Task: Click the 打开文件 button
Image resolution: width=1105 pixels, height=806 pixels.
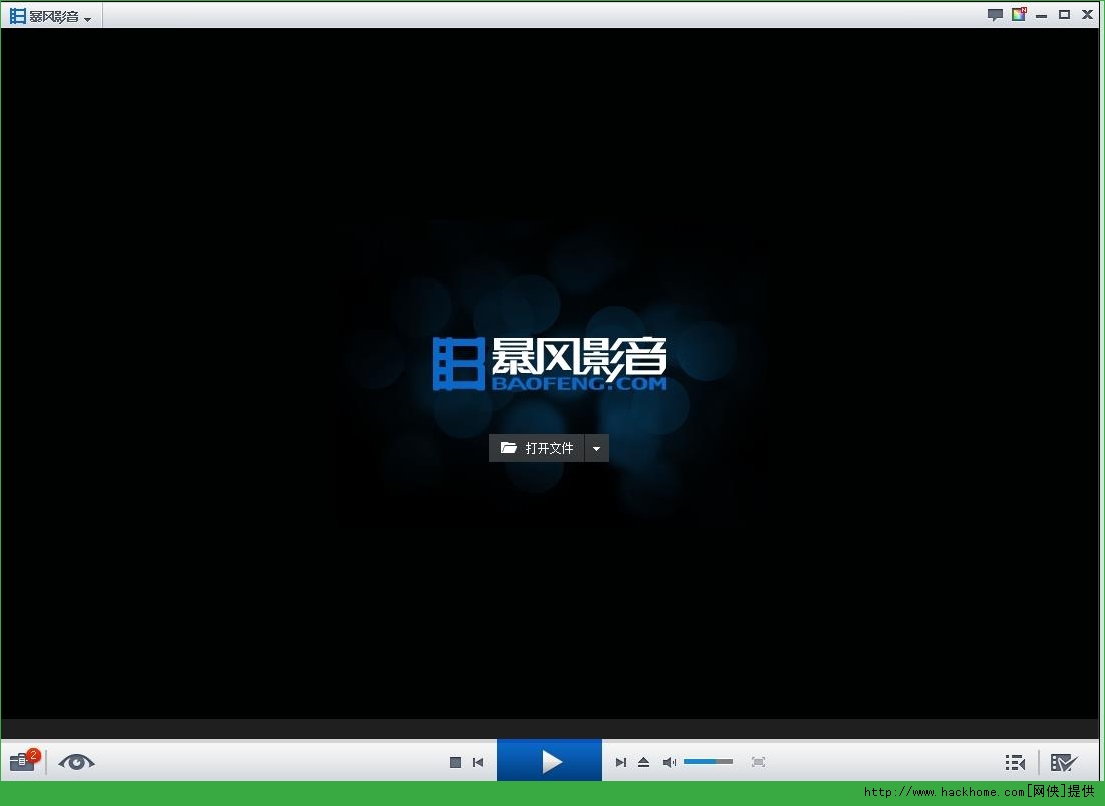Action: point(537,448)
